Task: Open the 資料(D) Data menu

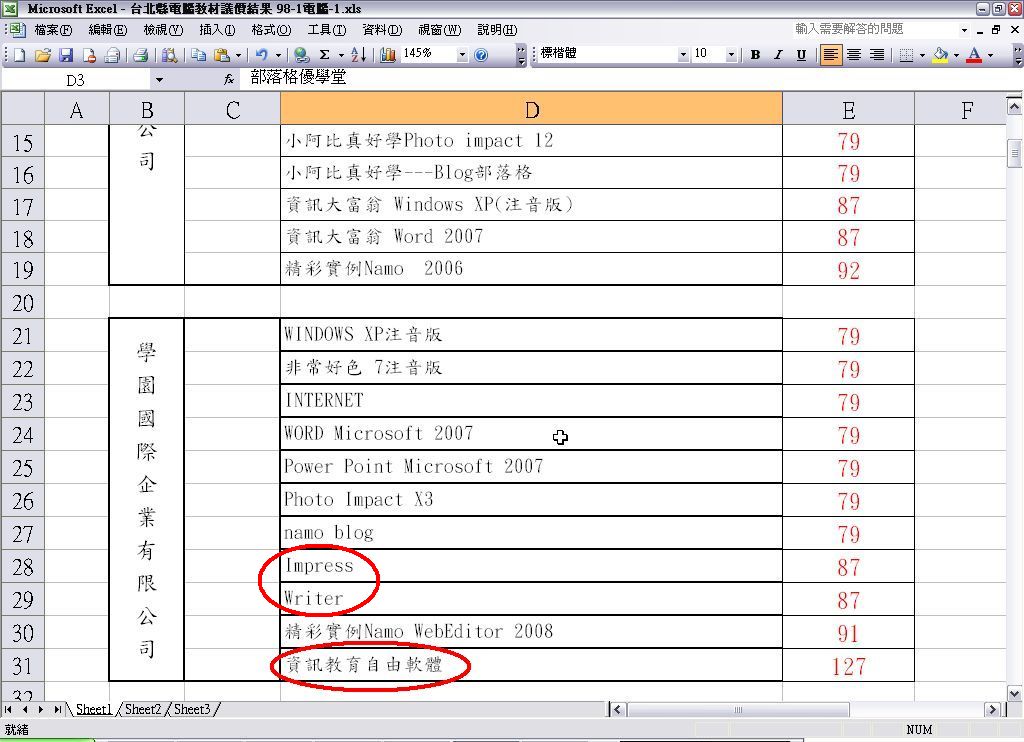Action: (x=383, y=30)
